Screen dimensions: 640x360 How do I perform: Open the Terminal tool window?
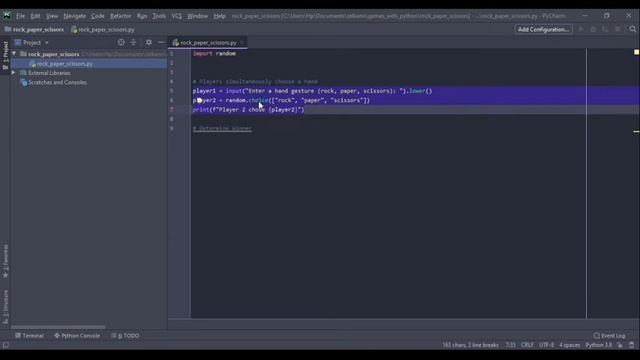(29, 336)
